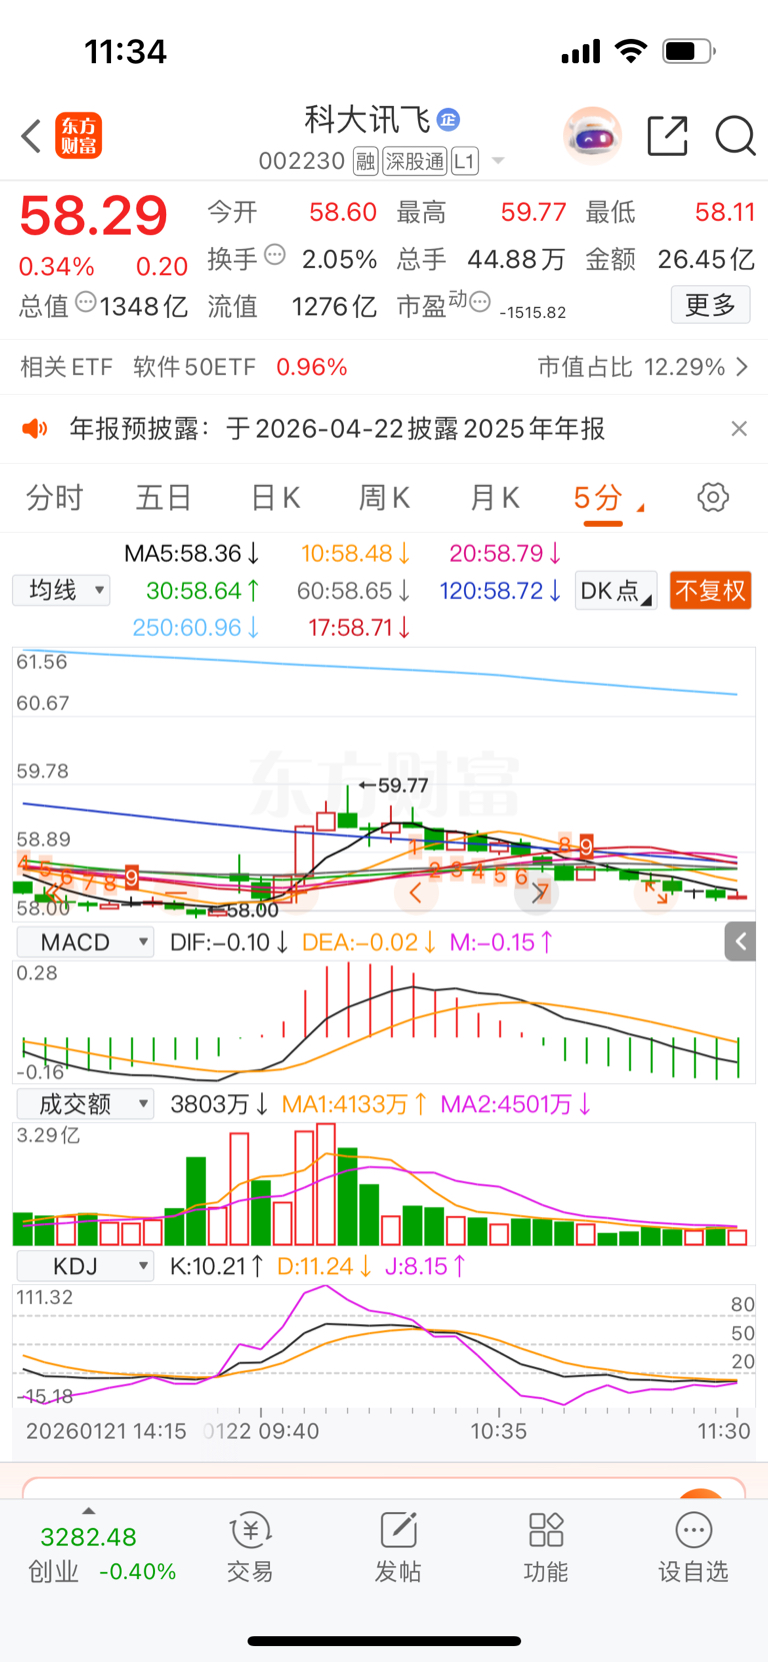The image size is (768, 1663).
Task: Tap the 更多 button
Action: click(x=710, y=304)
